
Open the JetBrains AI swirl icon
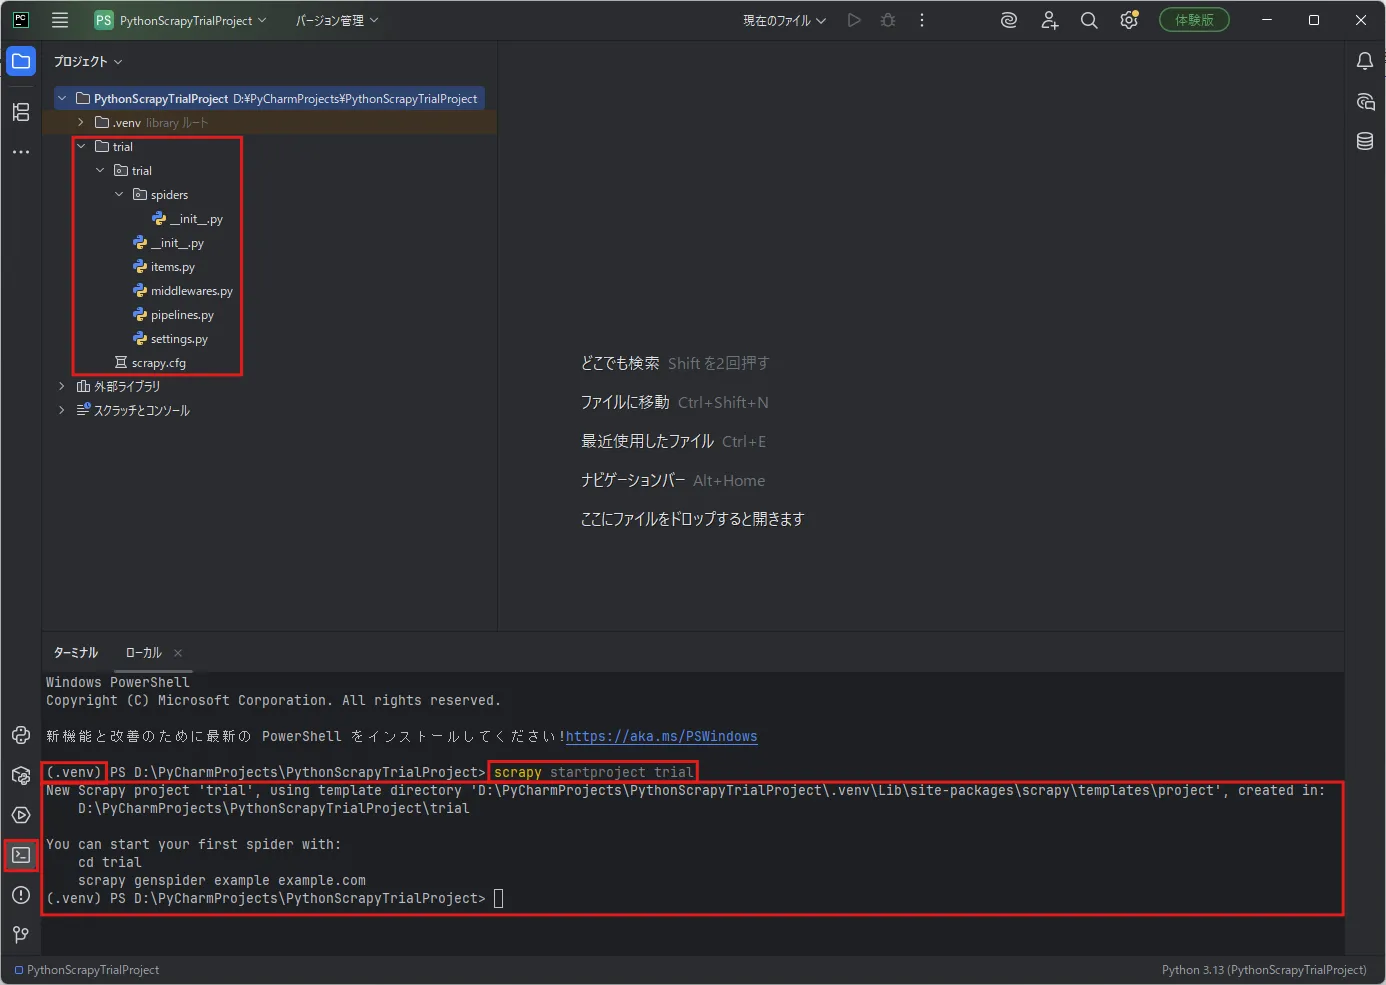coord(1009,20)
